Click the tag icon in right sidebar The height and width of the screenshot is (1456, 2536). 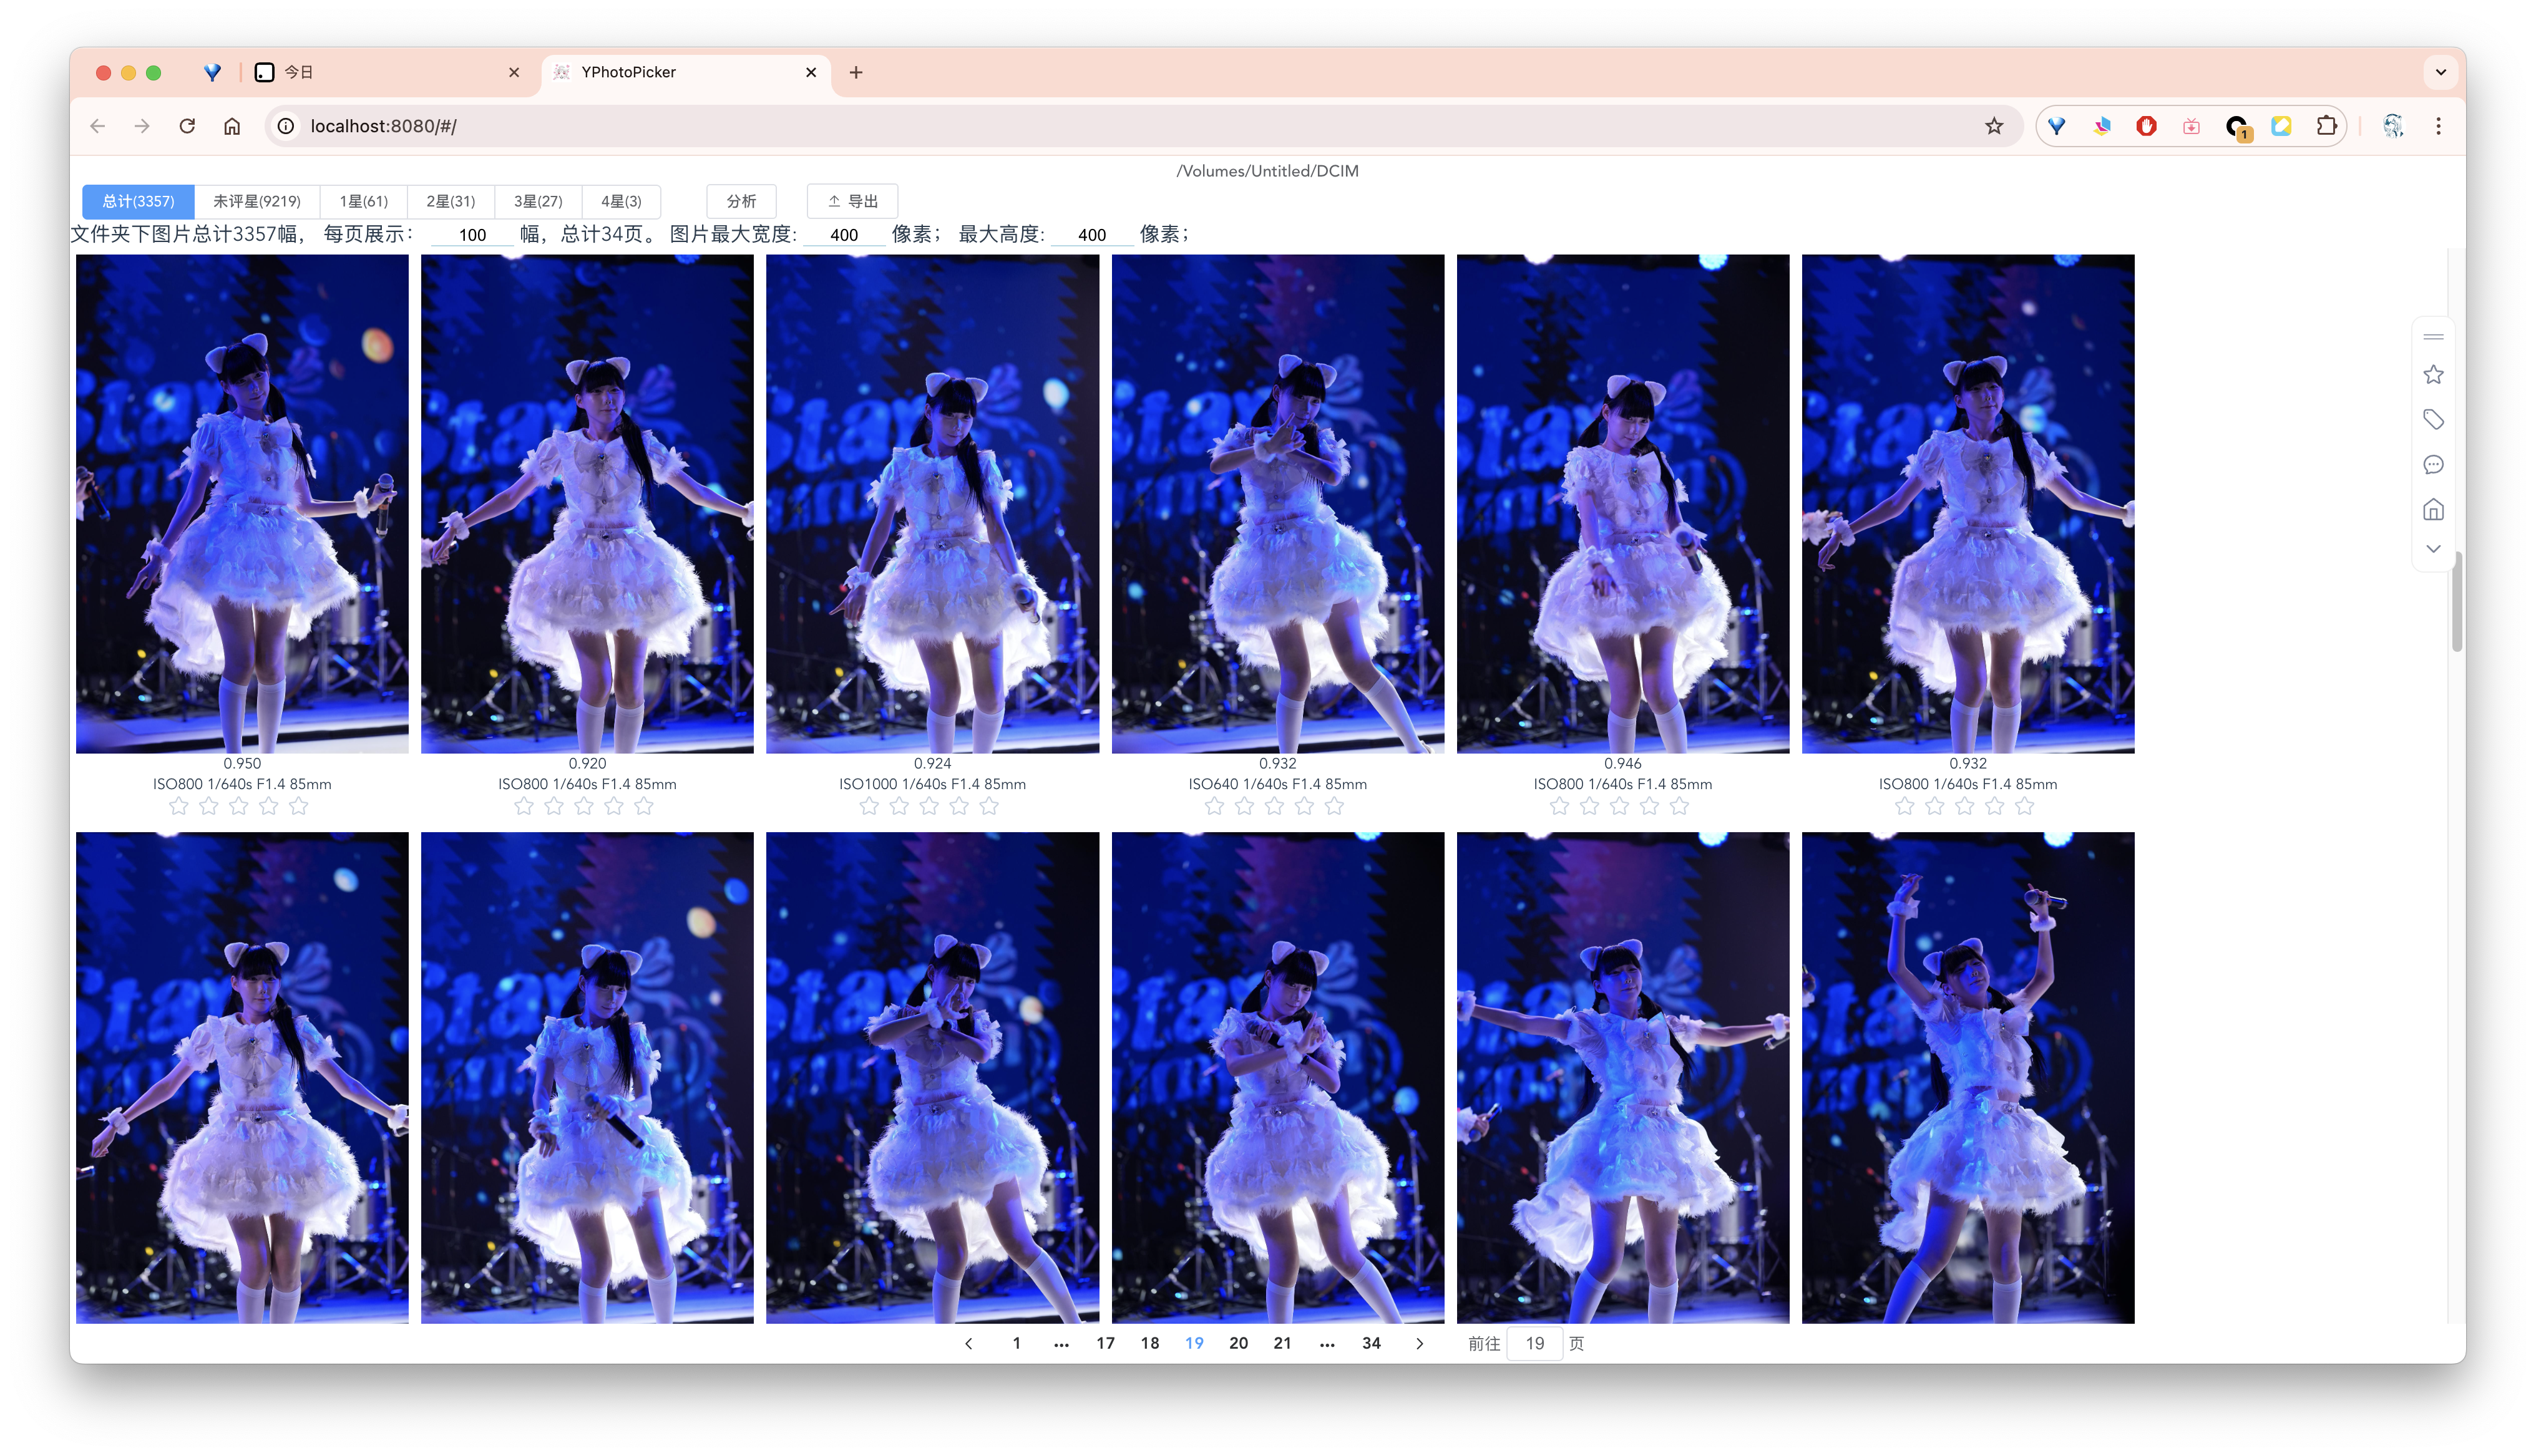click(2433, 420)
